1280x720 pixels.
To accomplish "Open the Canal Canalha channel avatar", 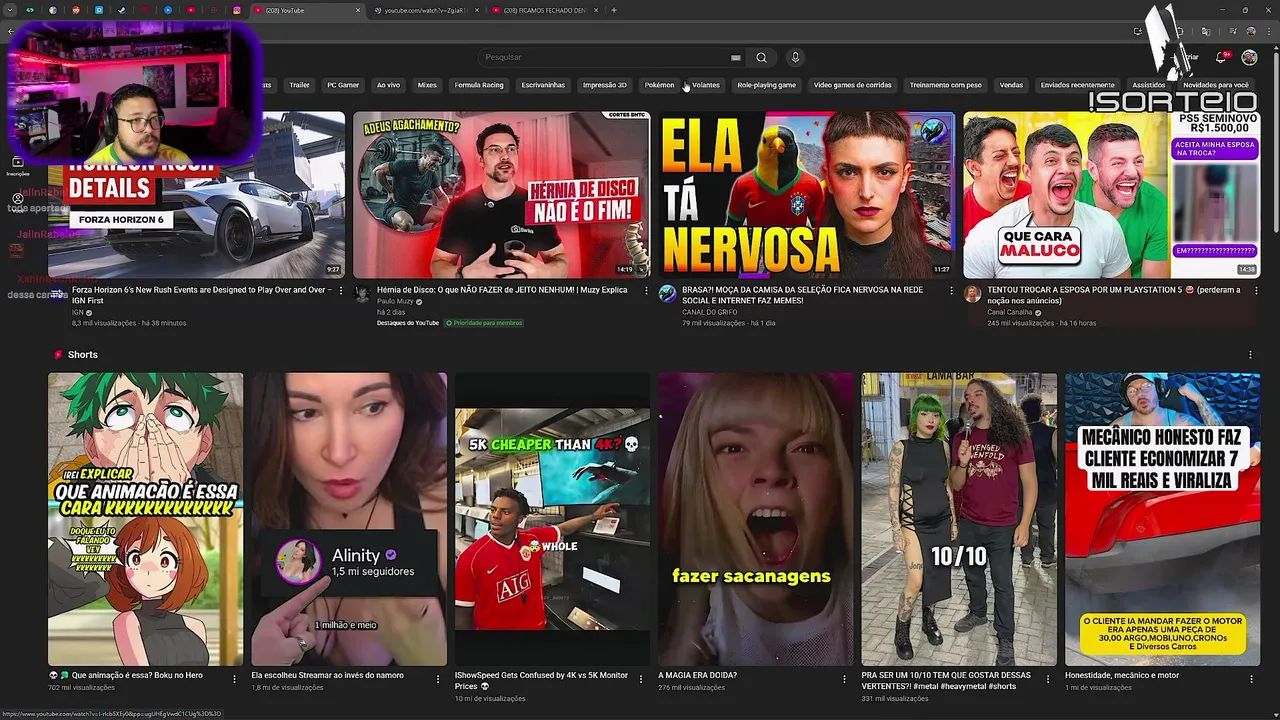I will click(x=972, y=293).
